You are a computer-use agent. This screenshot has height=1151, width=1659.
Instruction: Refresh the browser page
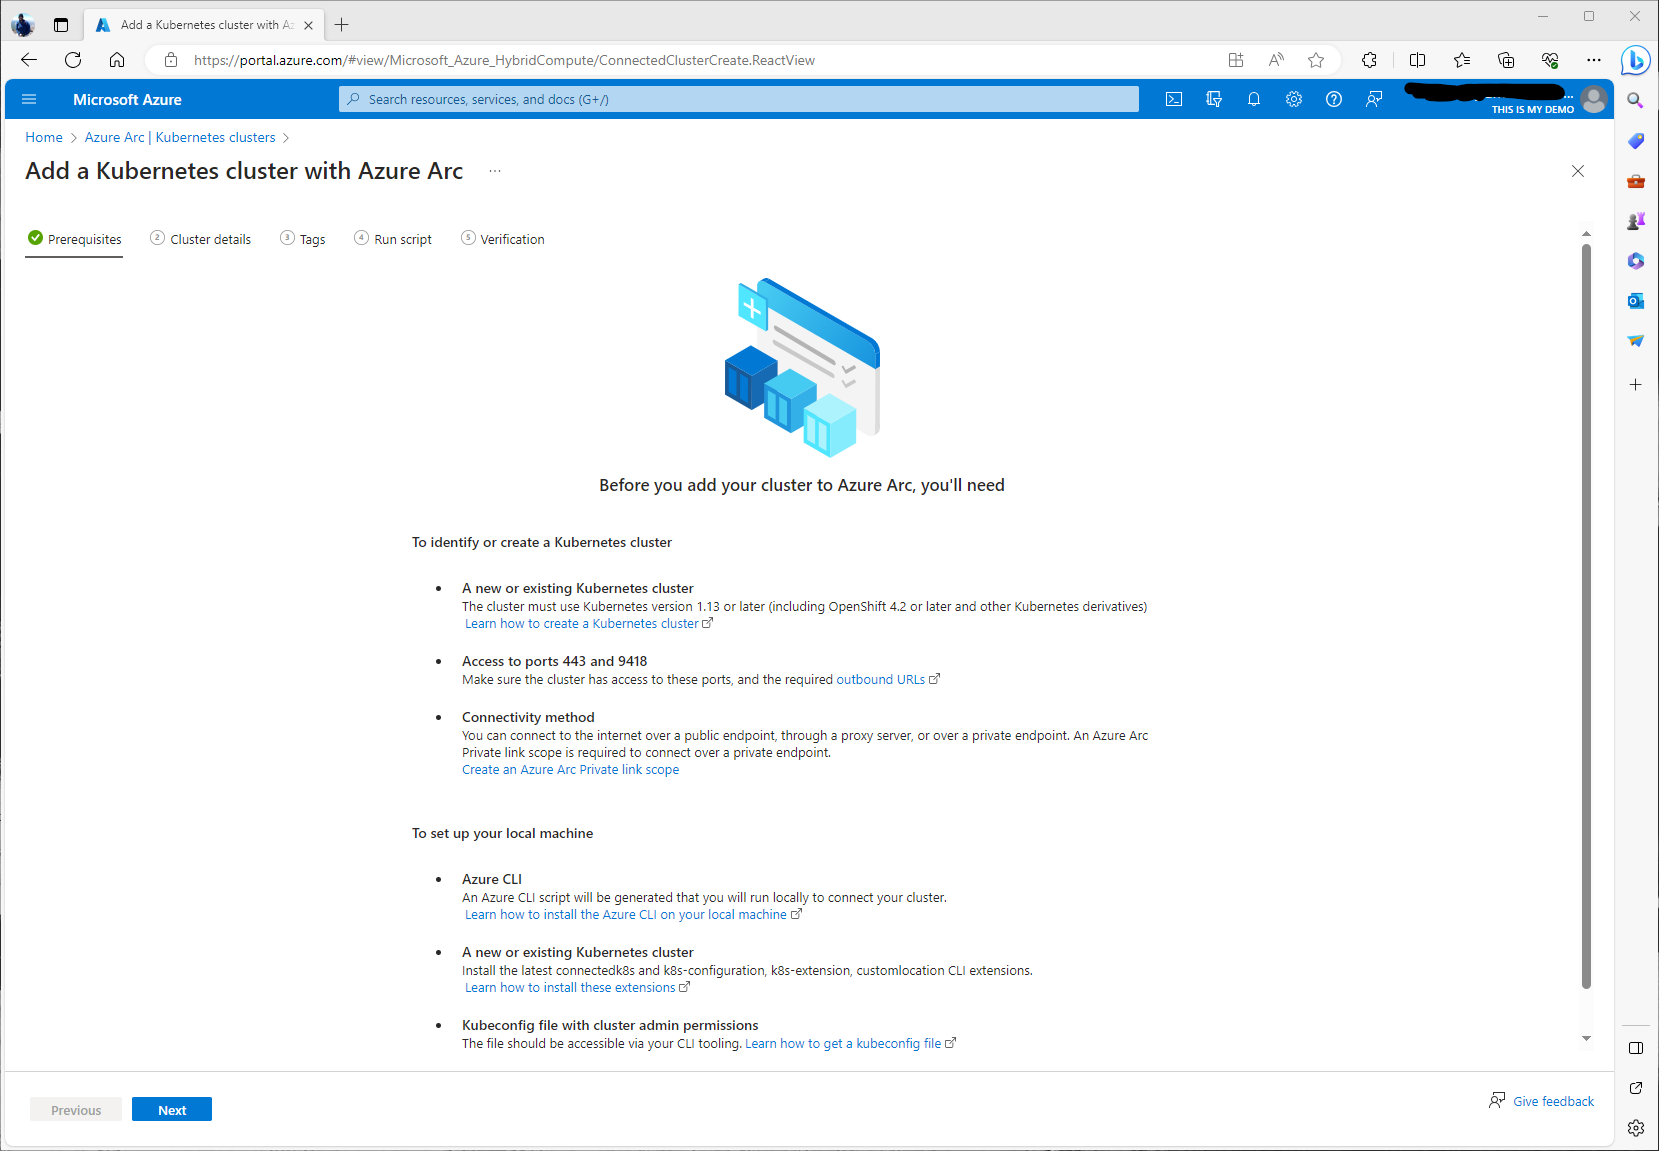pyautogui.click(x=73, y=60)
